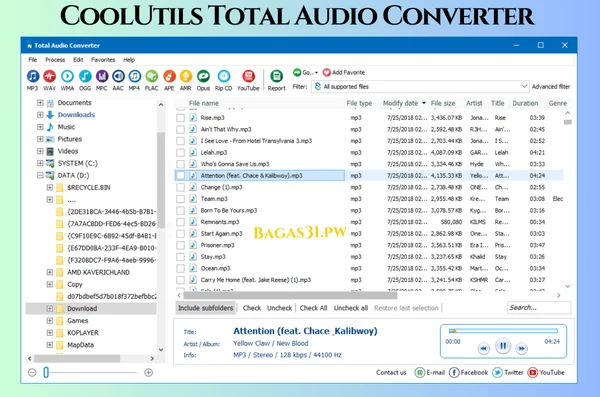Check the box for Team.mp3
The image size is (600, 397).
(x=180, y=199)
